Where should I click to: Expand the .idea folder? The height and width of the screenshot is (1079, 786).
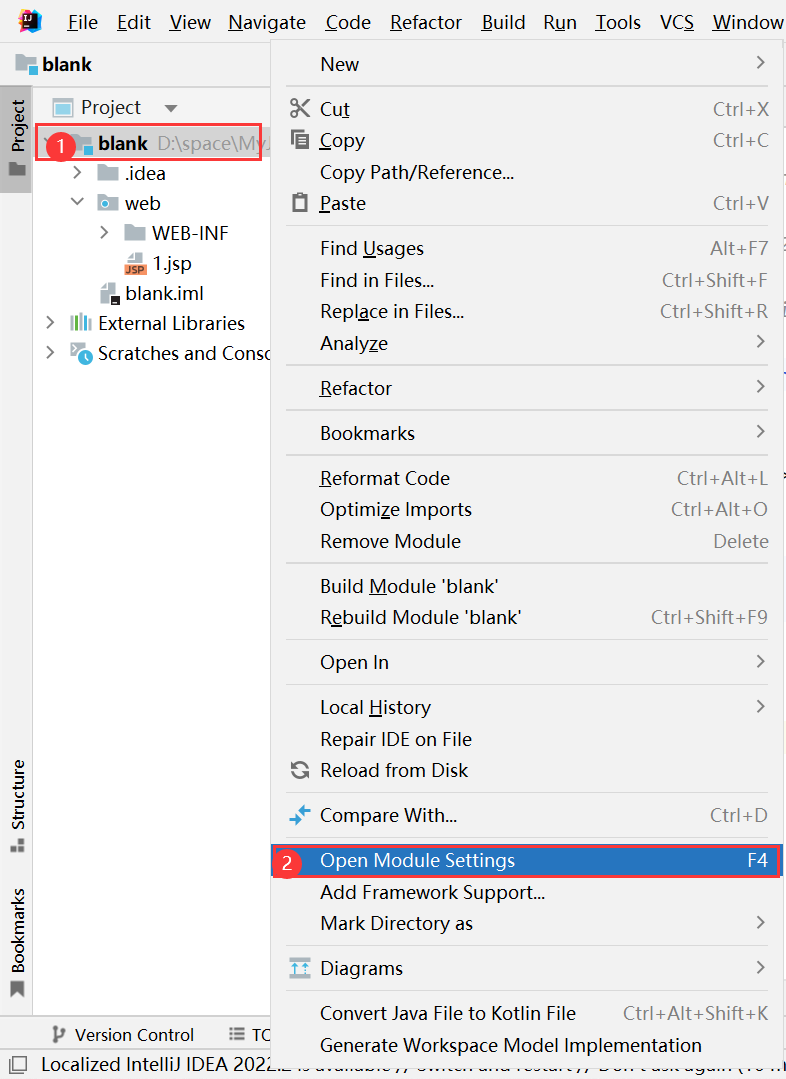[x=77, y=173]
